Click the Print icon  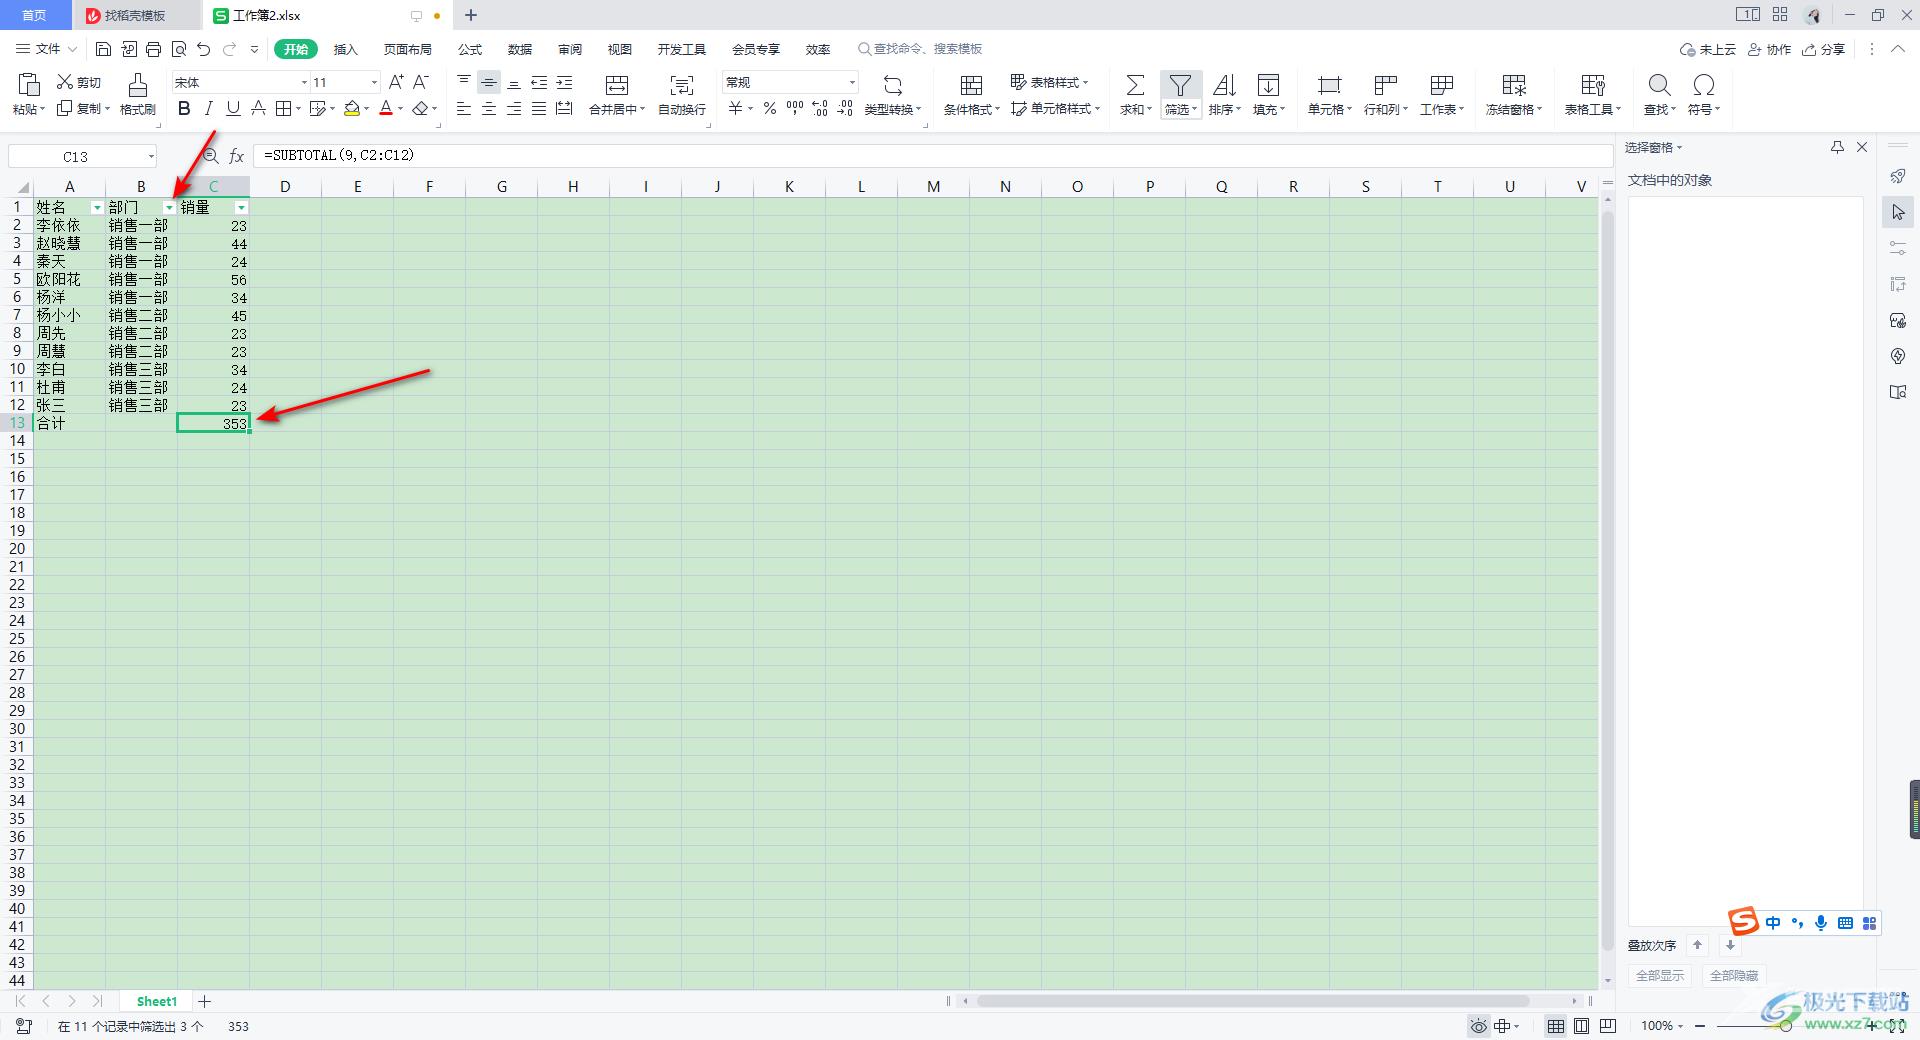coord(153,49)
